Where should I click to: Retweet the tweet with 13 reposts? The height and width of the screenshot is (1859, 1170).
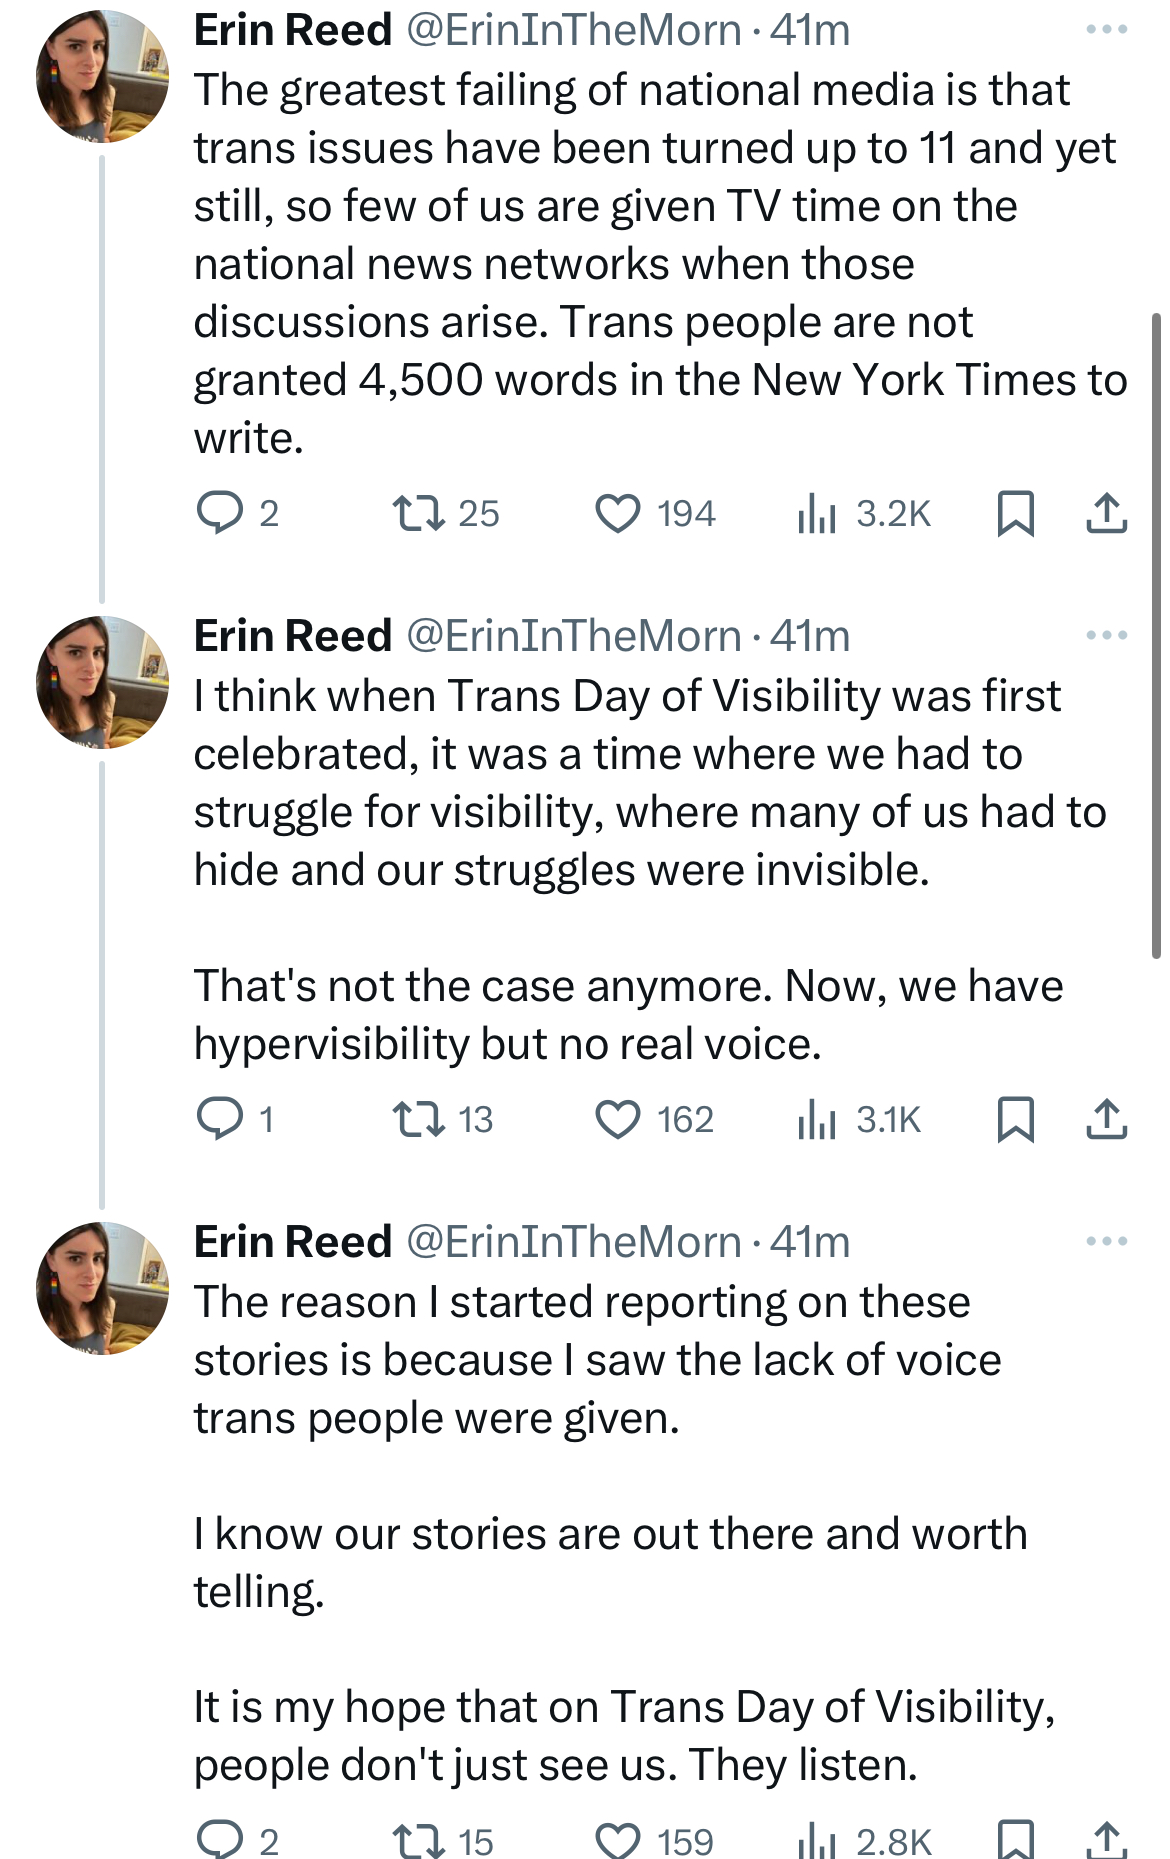[418, 1119]
